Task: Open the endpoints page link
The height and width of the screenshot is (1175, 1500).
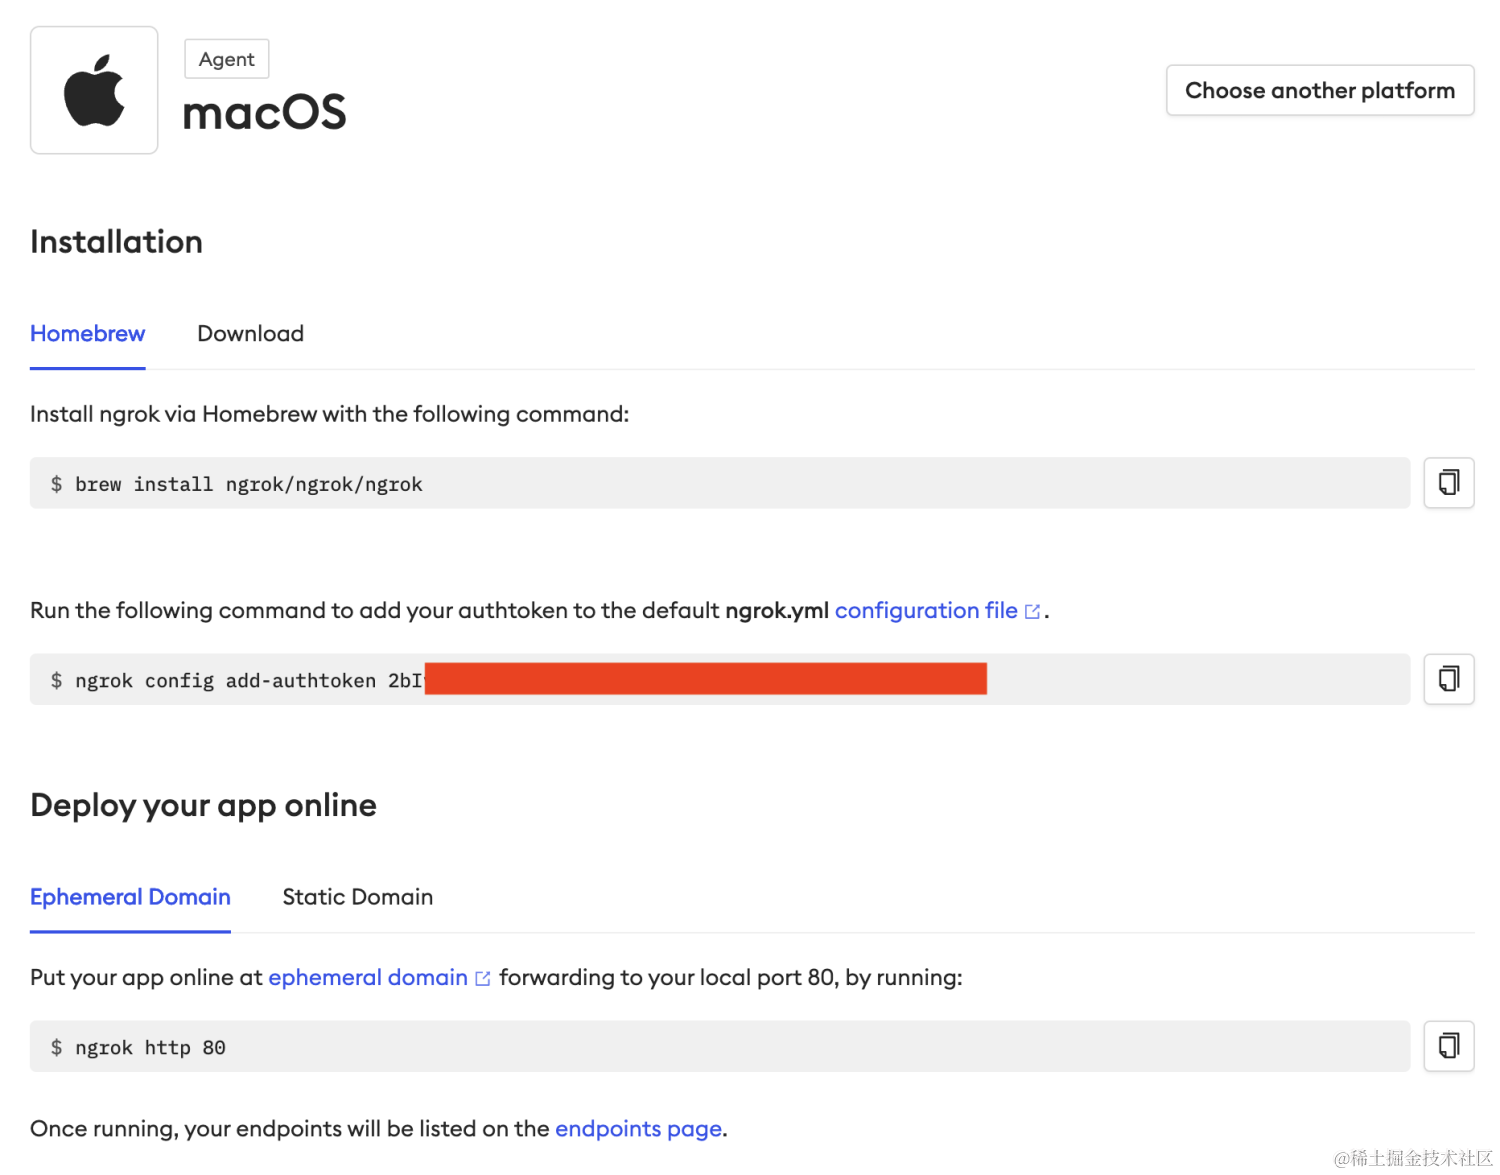Action: click(x=638, y=1128)
